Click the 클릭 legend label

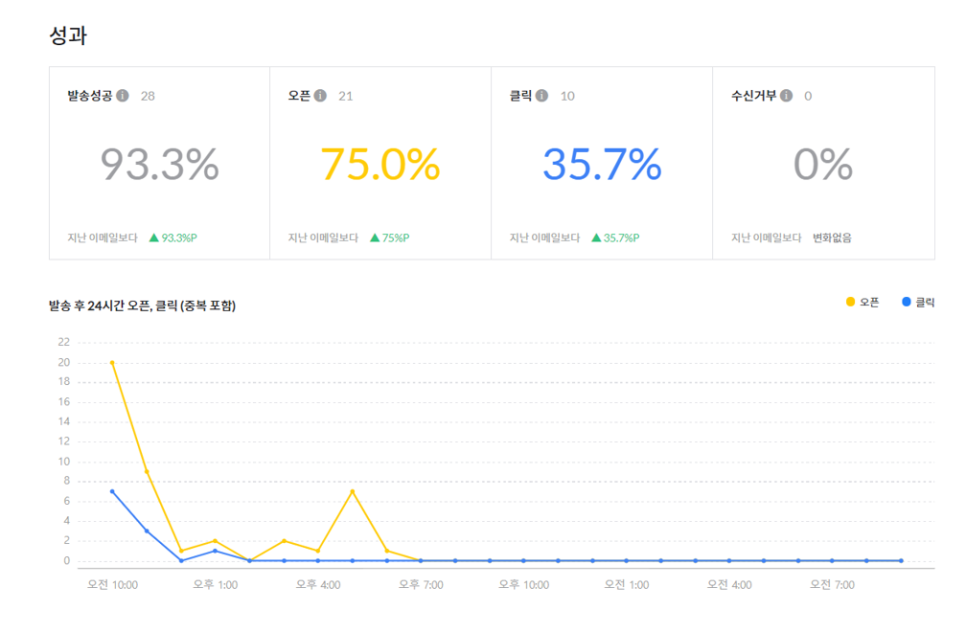click(x=925, y=302)
